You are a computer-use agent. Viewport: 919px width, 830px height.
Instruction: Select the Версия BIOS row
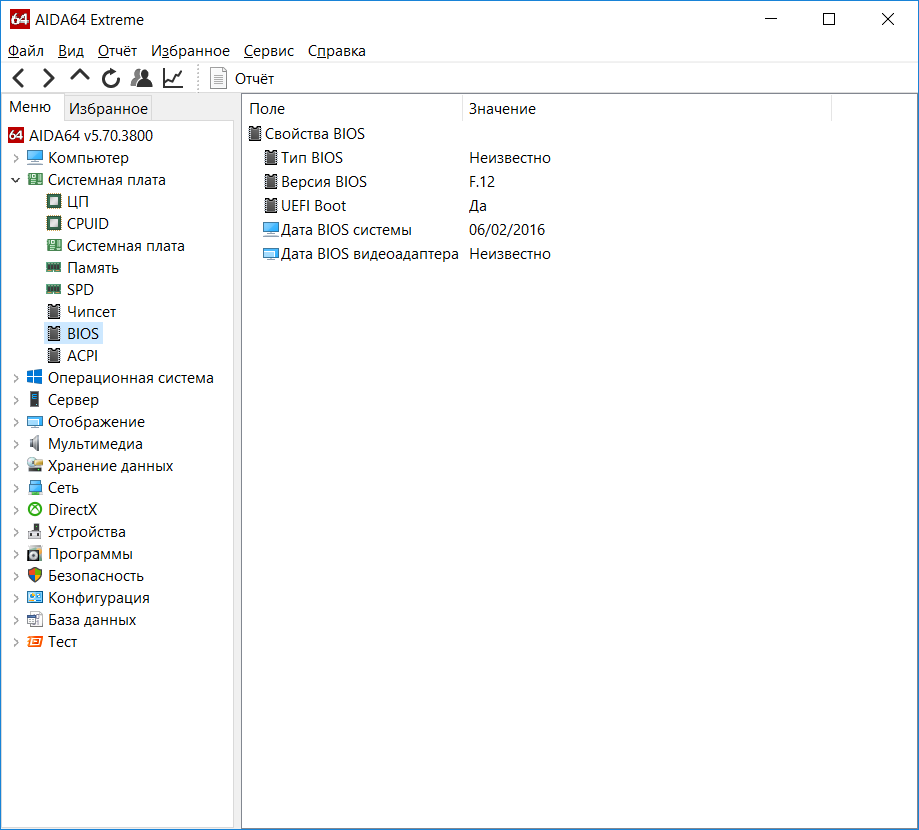[x=324, y=182]
